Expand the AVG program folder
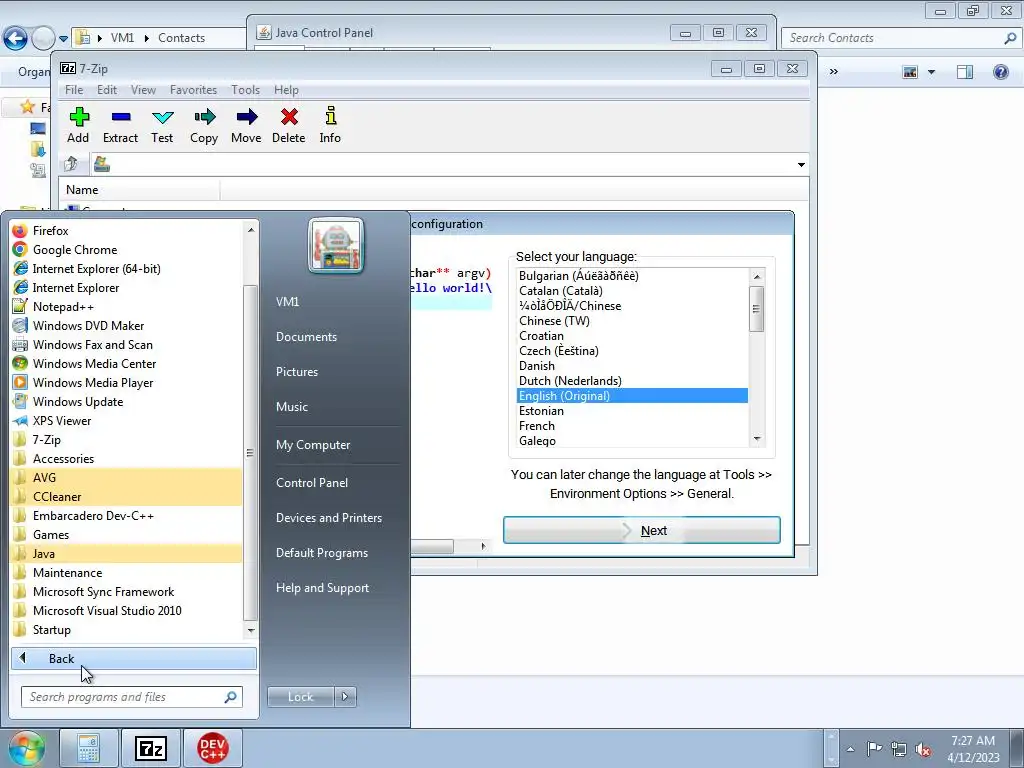 coord(127,477)
